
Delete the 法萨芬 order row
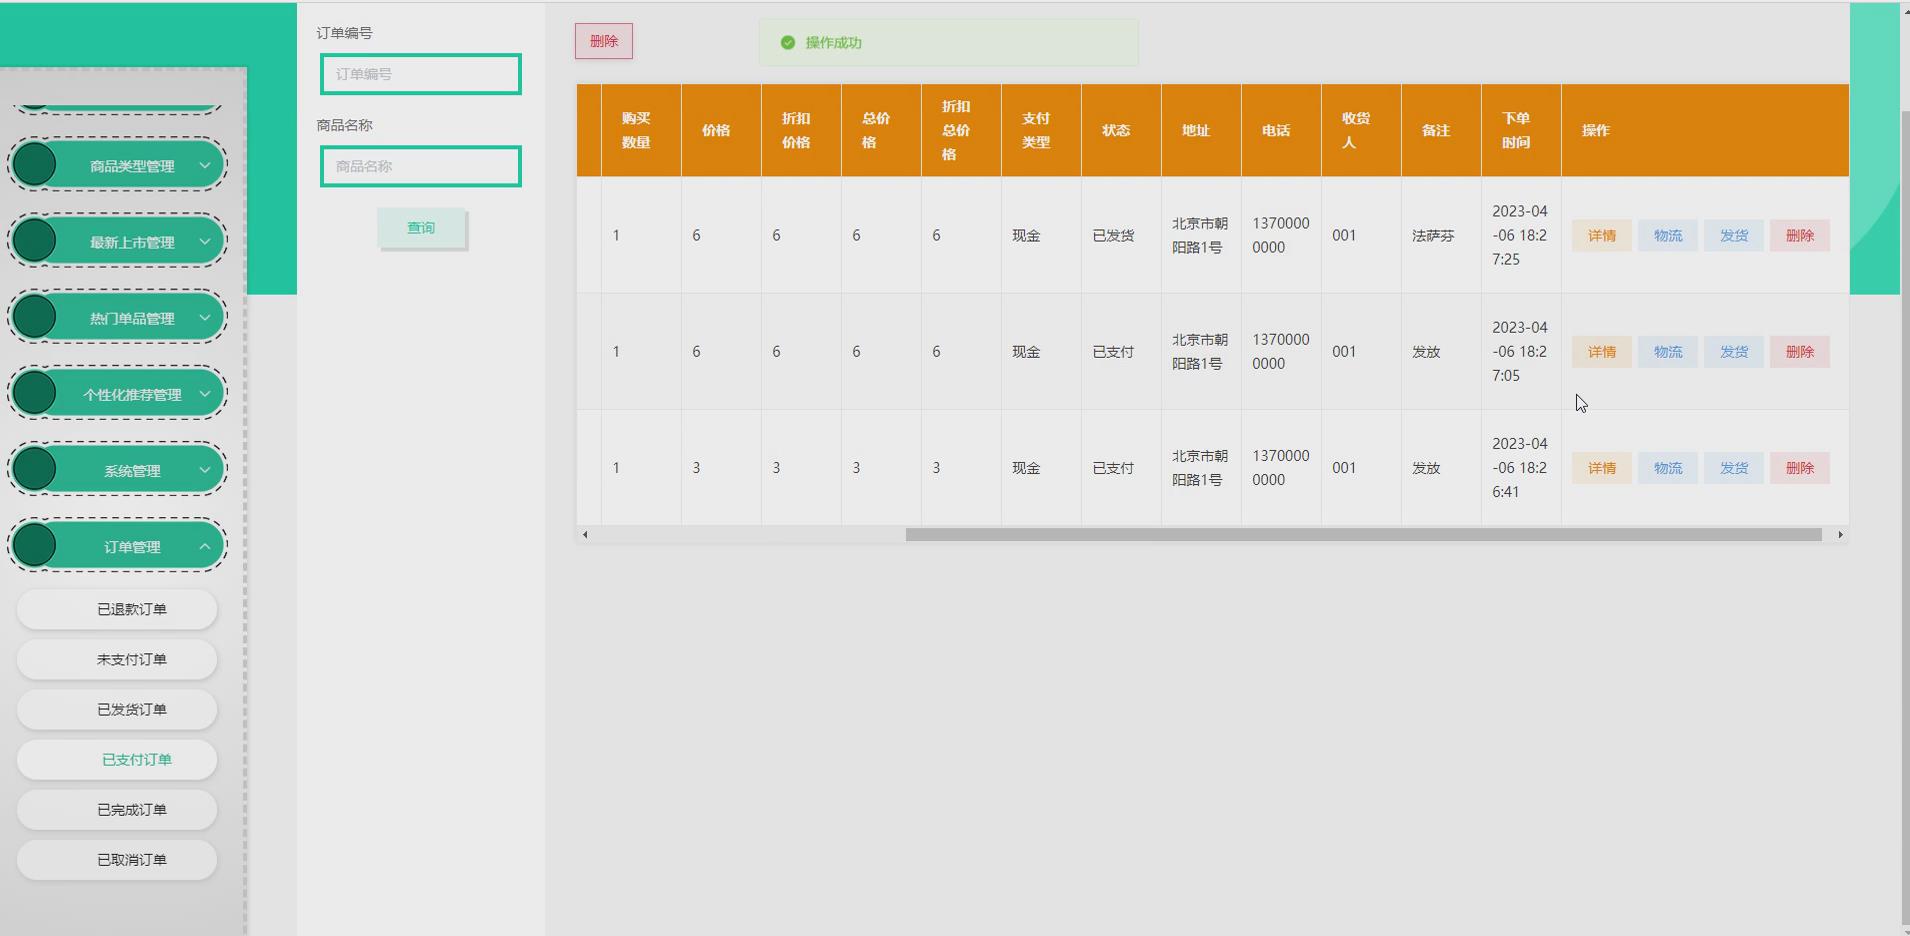pos(1800,236)
